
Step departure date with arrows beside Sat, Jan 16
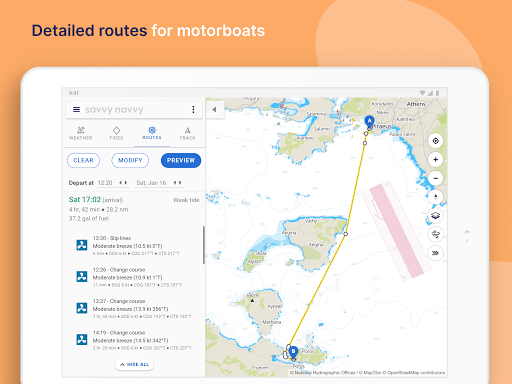(x=177, y=183)
